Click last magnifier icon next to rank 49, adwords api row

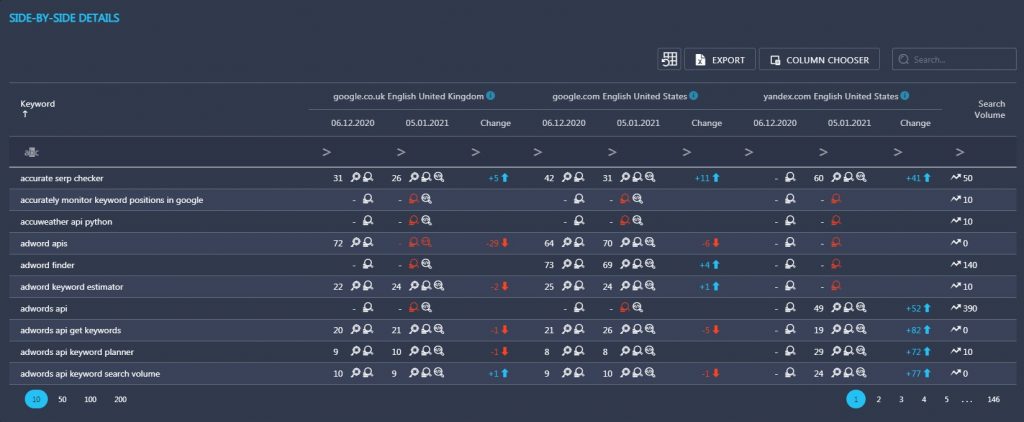click(x=861, y=308)
